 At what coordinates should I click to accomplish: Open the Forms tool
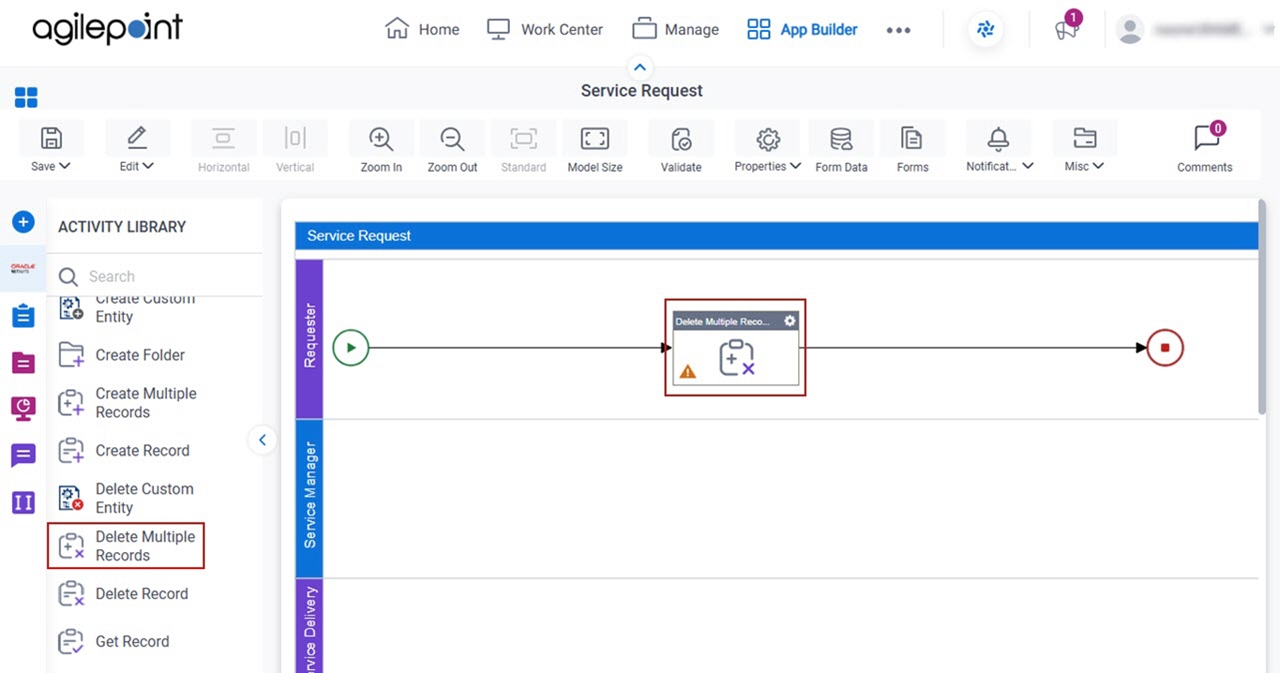pos(912,148)
